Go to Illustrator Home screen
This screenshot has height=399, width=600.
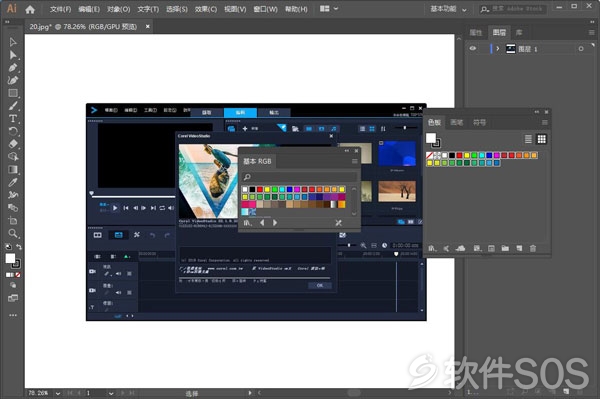click(x=30, y=9)
